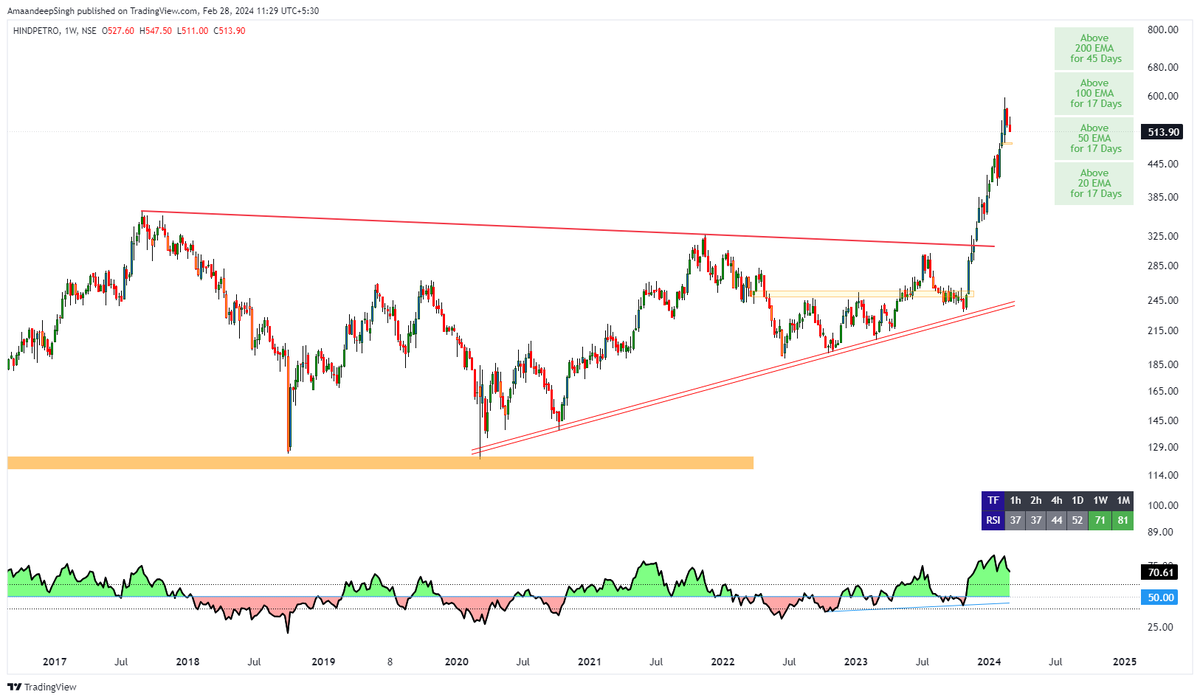Click the 680.00 price axis label
Image resolution: width=1200 pixels, height=700 pixels.
click(x=1162, y=68)
